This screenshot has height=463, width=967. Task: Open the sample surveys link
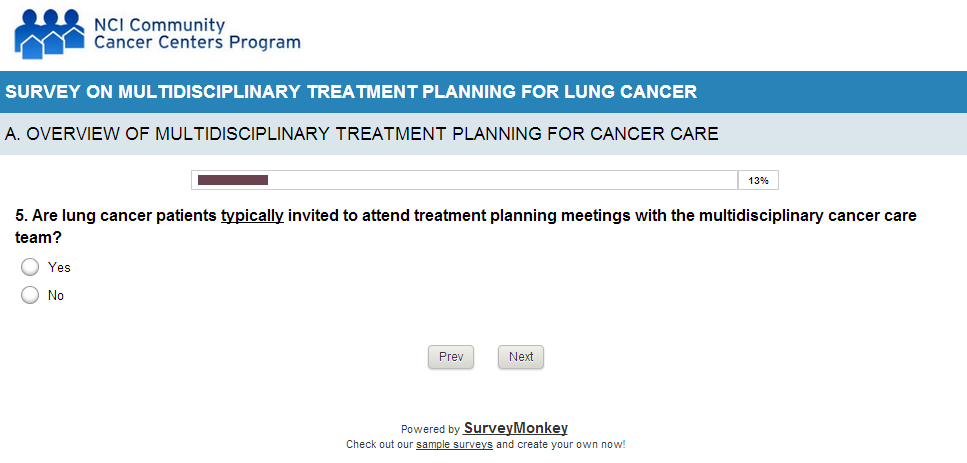click(454, 444)
